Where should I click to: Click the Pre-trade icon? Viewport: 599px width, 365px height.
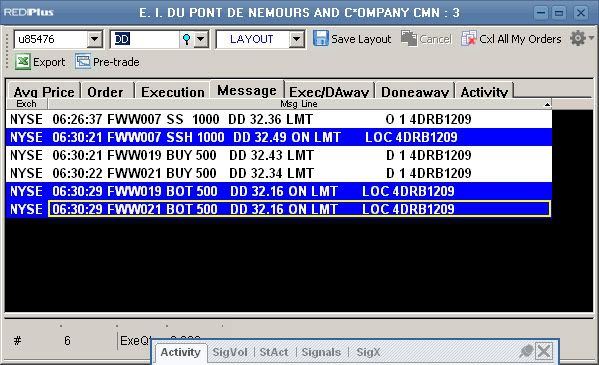pos(83,62)
